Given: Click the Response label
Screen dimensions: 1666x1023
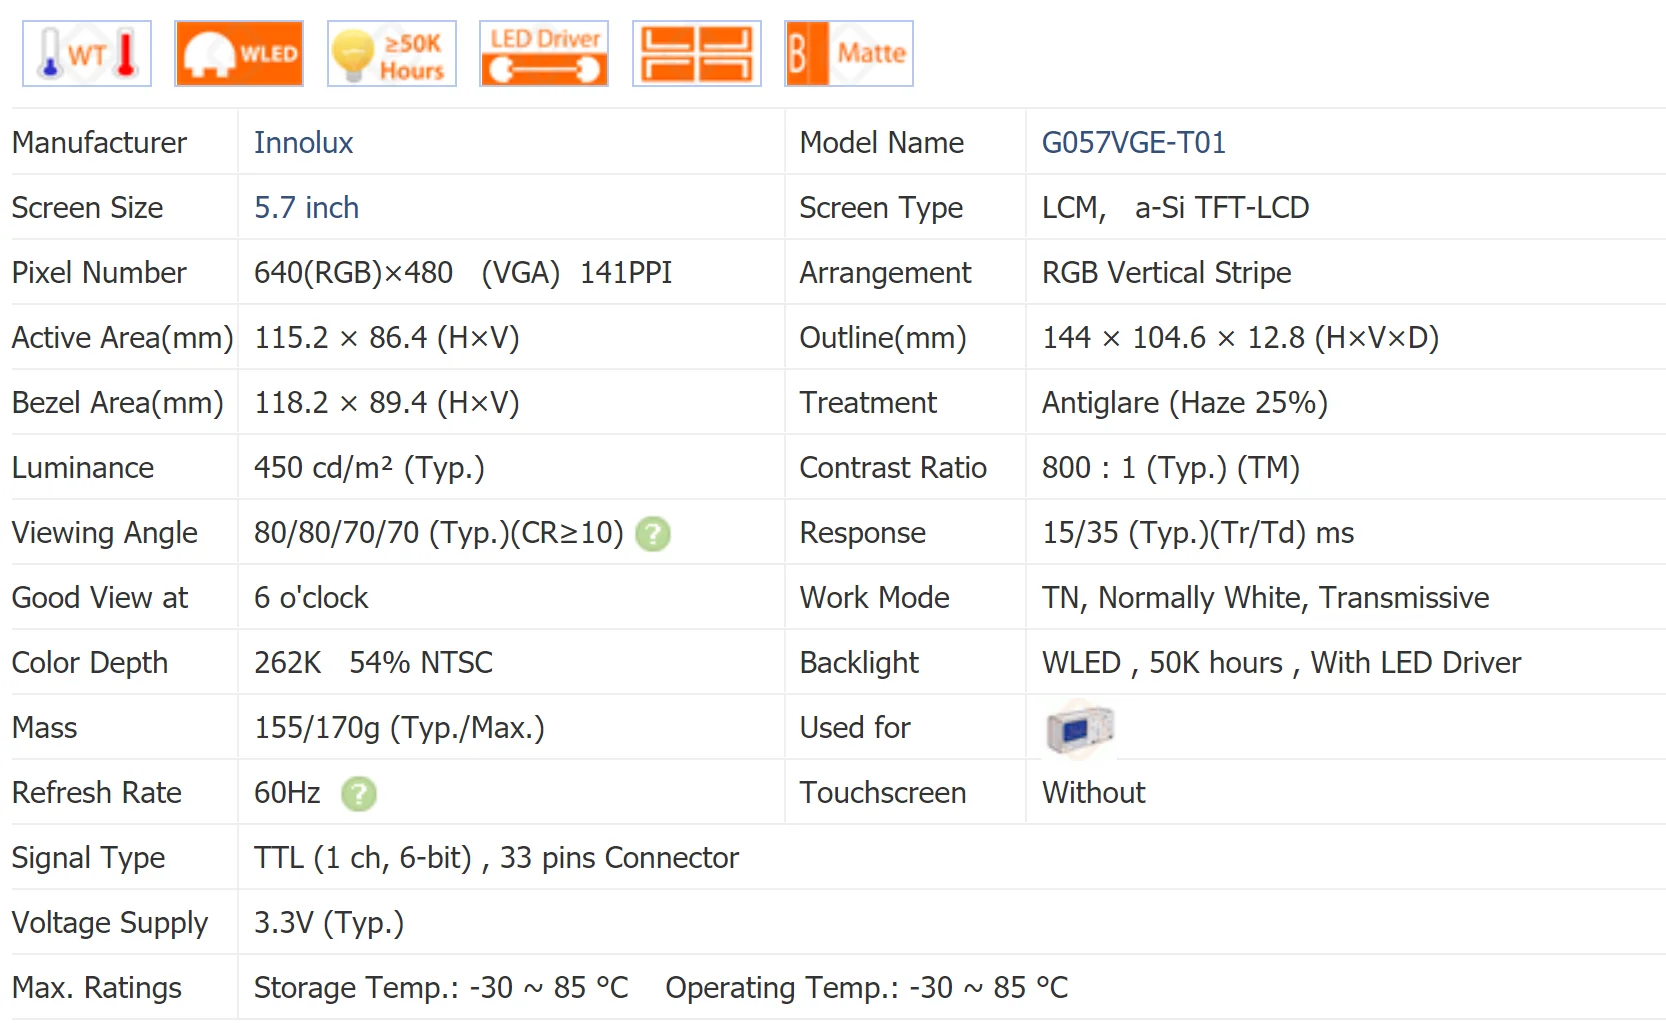Looking at the screenshot, I should click(863, 533).
